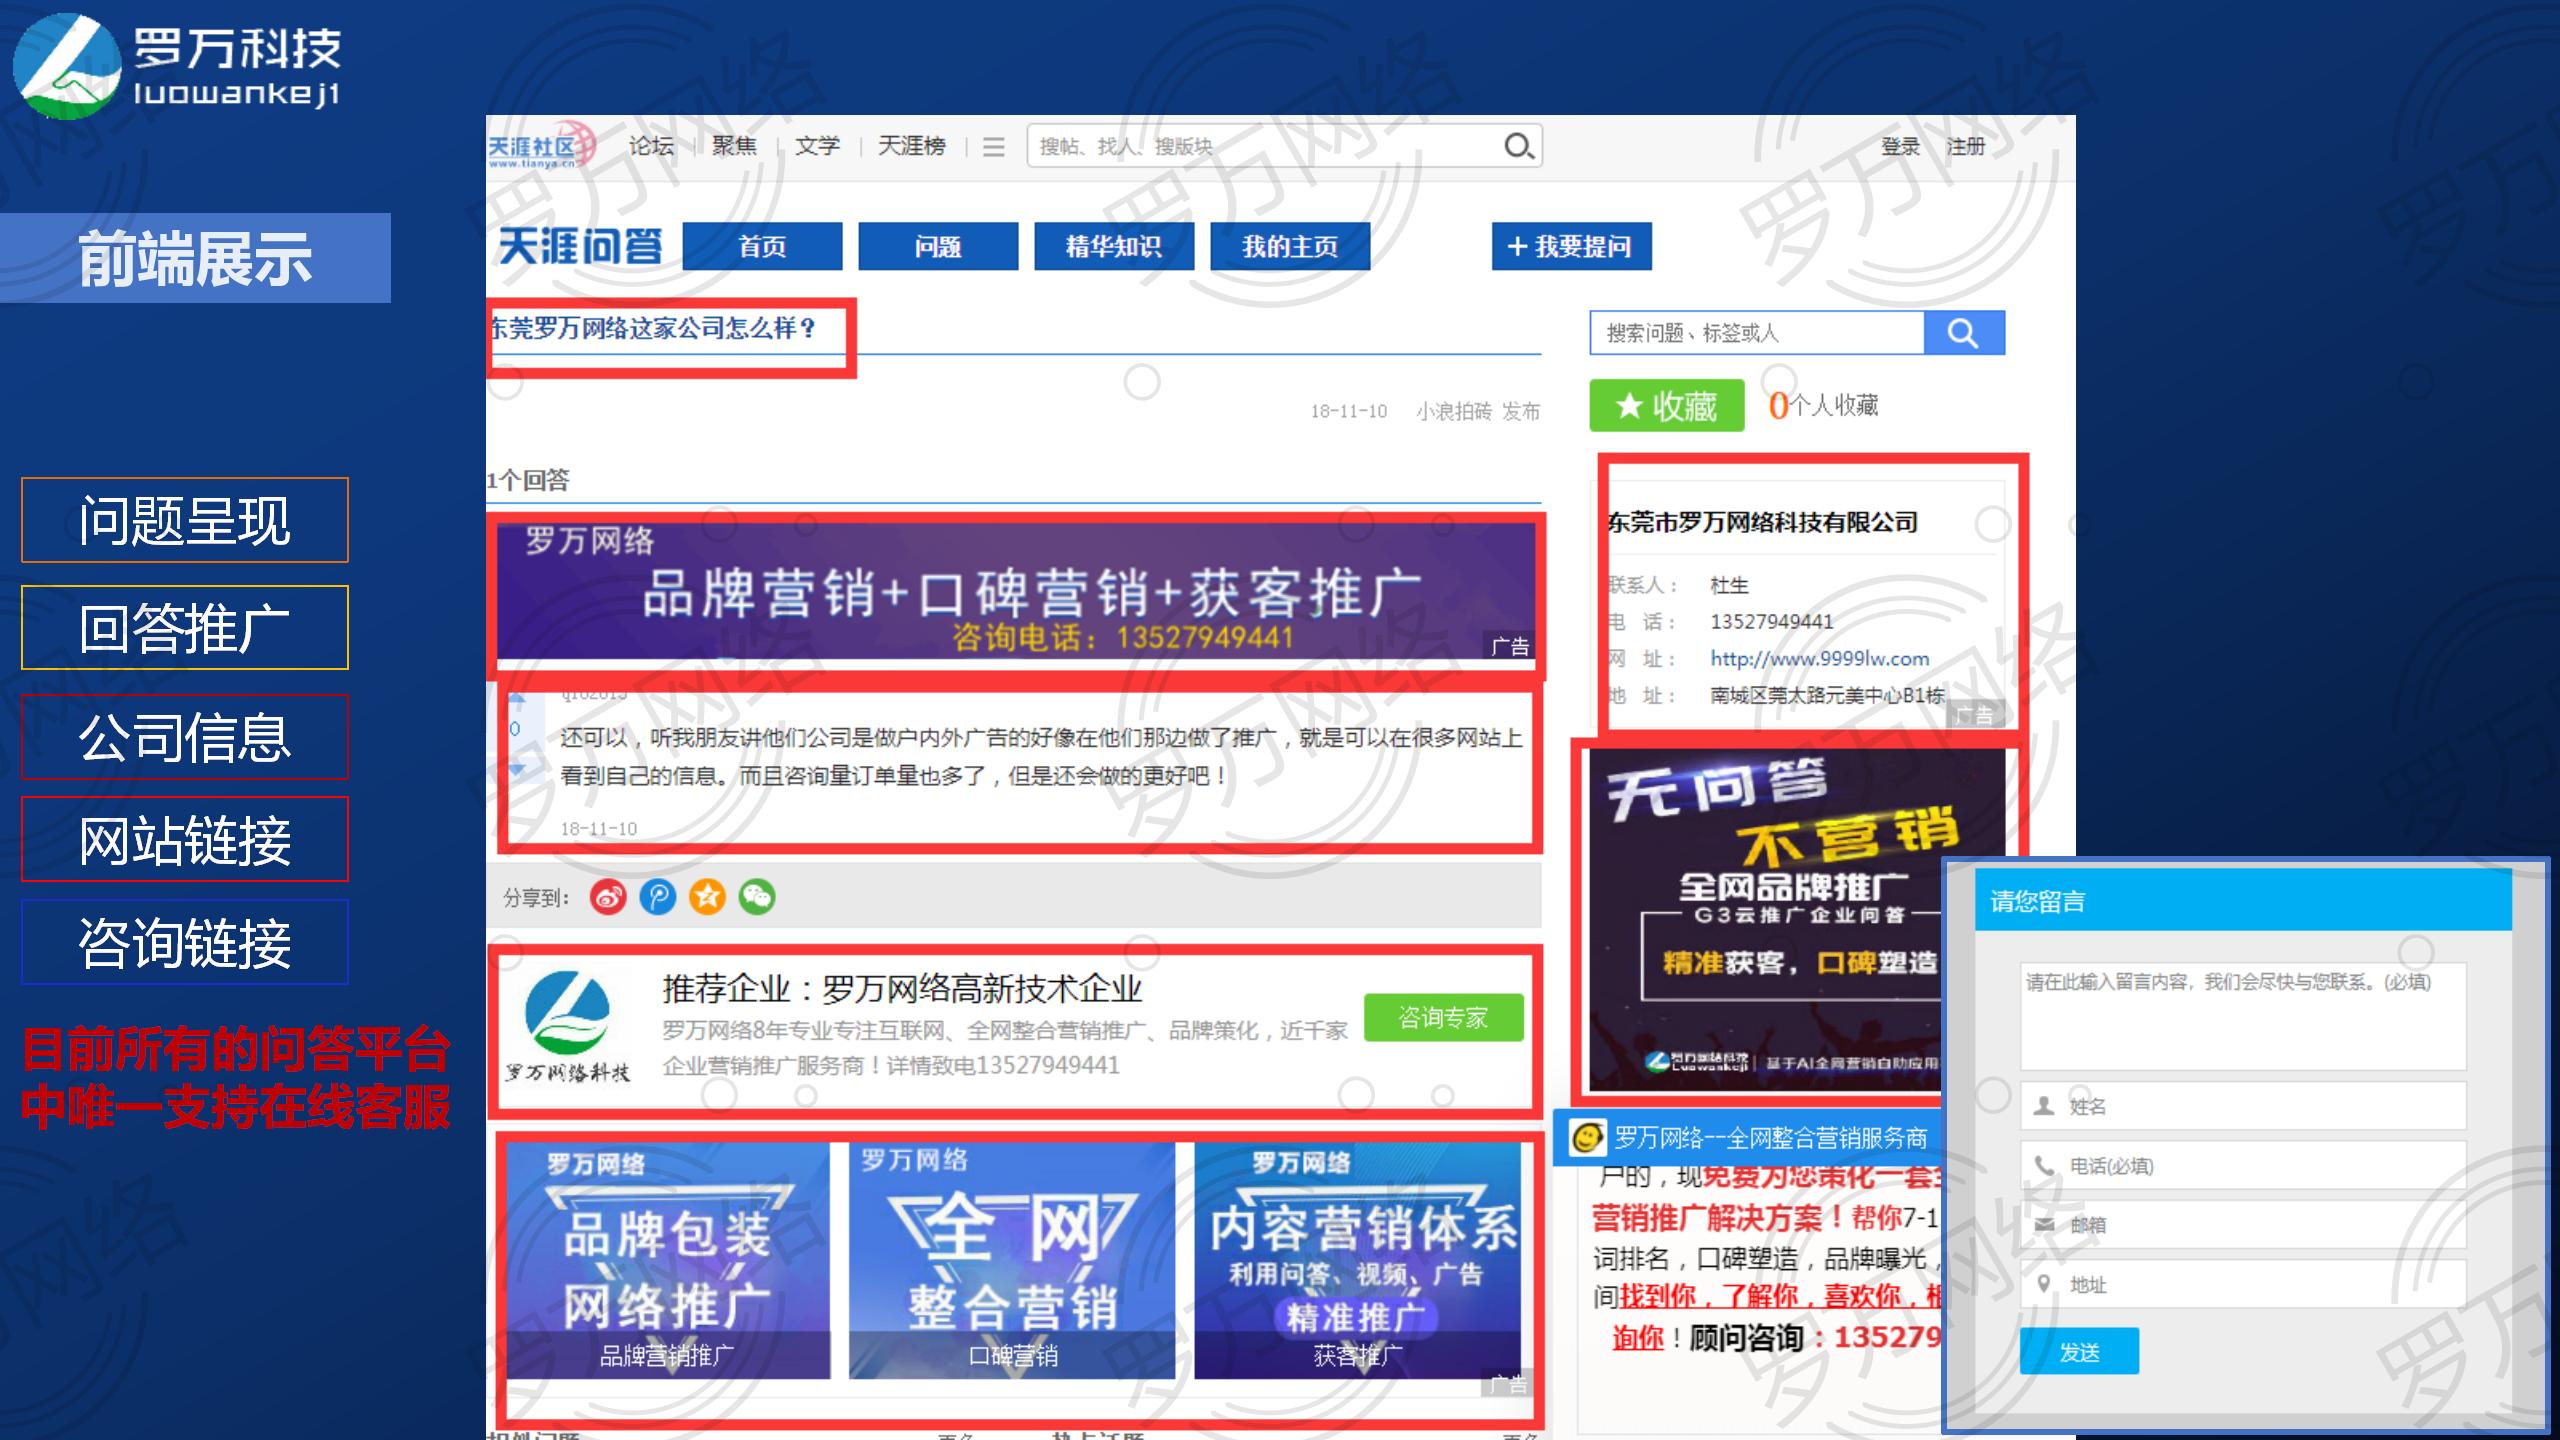
Task: Click the yellow smiley chat icon
Action: point(1587,1137)
